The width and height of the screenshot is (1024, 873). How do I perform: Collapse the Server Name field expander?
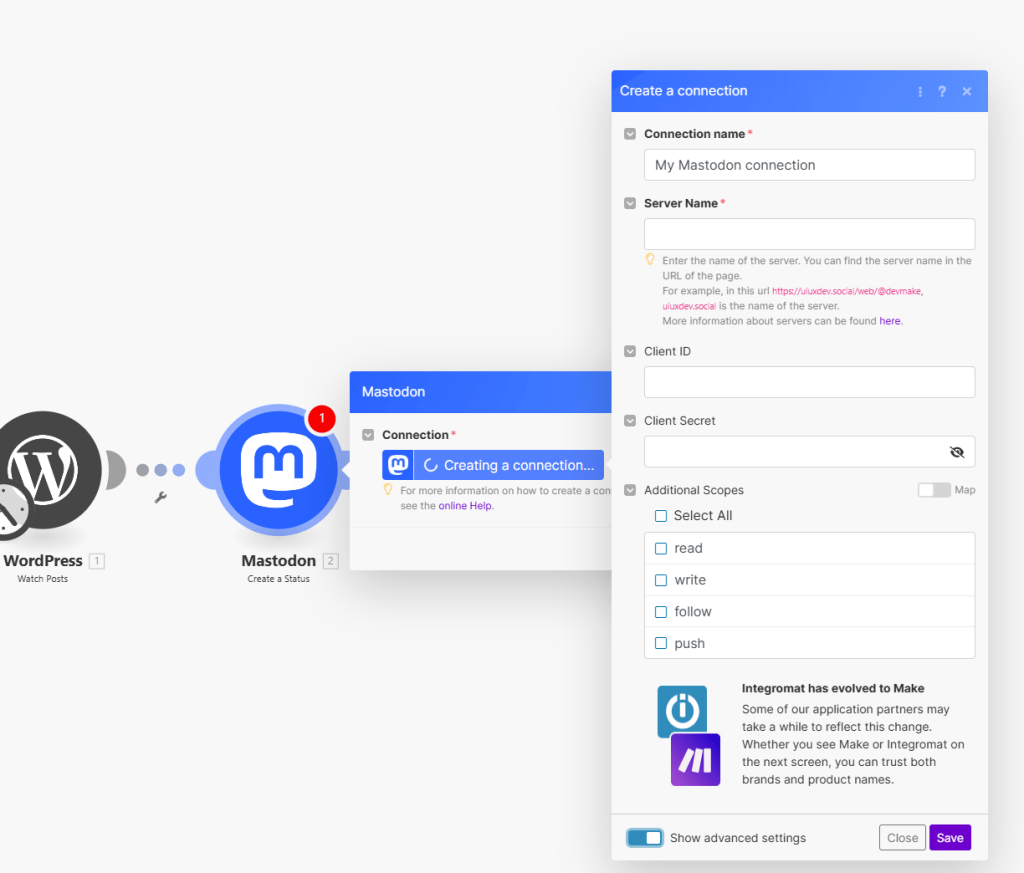[630, 203]
